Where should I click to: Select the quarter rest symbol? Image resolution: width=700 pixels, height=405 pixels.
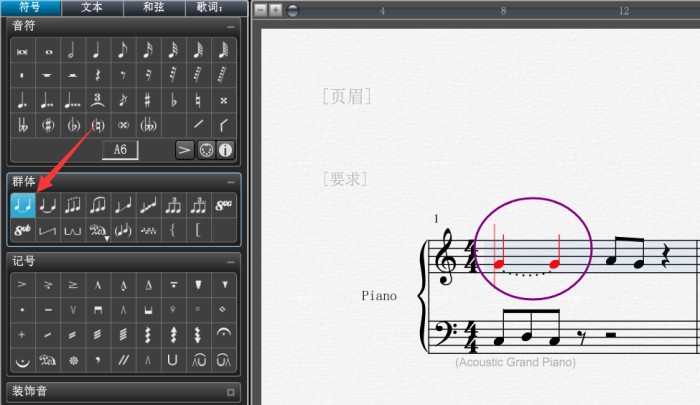(97, 75)
